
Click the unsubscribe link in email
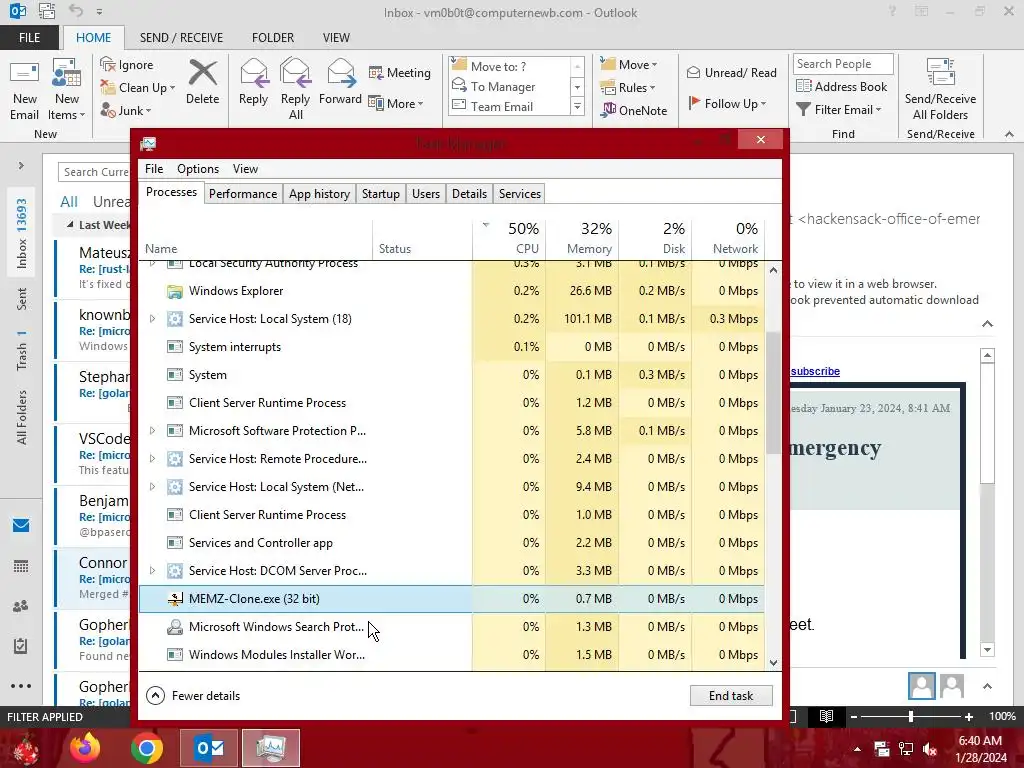pyautogui.click(x=815, y=371)
